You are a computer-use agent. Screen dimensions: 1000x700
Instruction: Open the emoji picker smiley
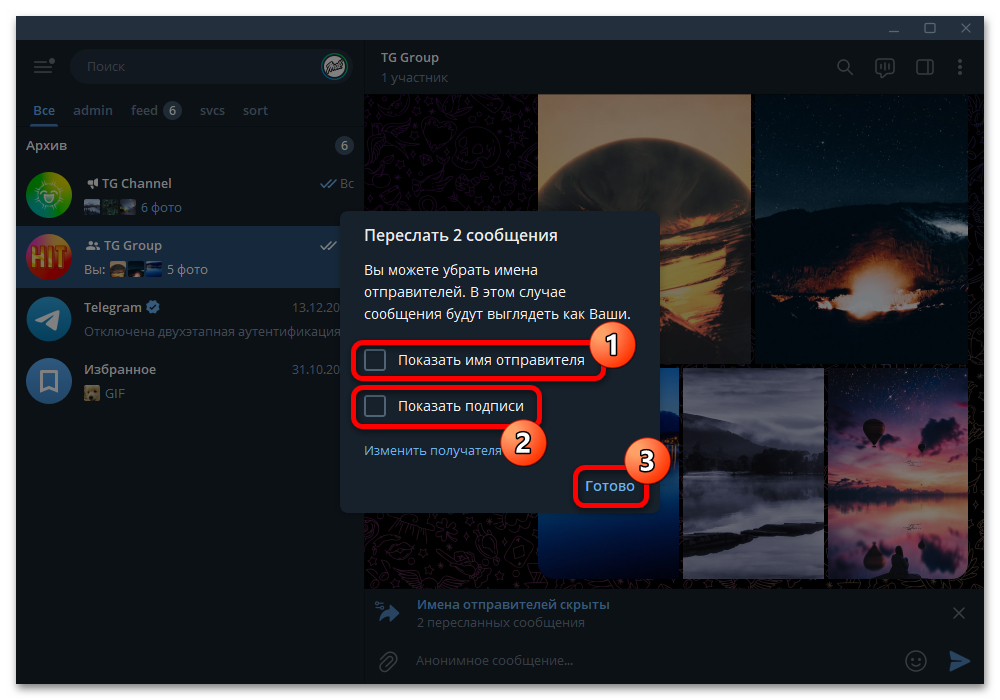point(916,660)
